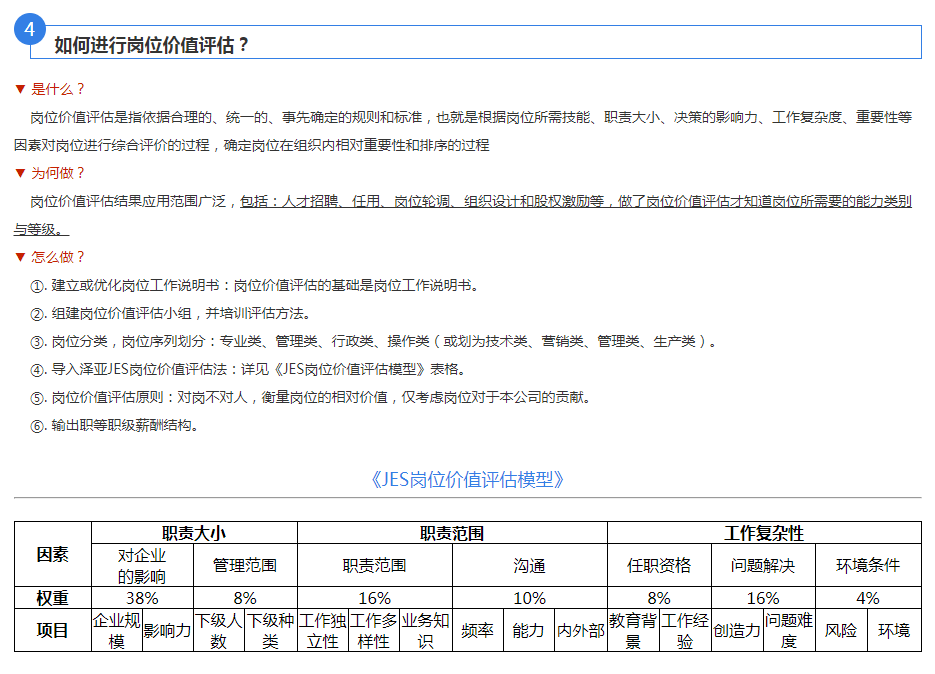This screenshot has width=935, height=674.
Task: Click the circled ② step marker
Action: [38, 313]
